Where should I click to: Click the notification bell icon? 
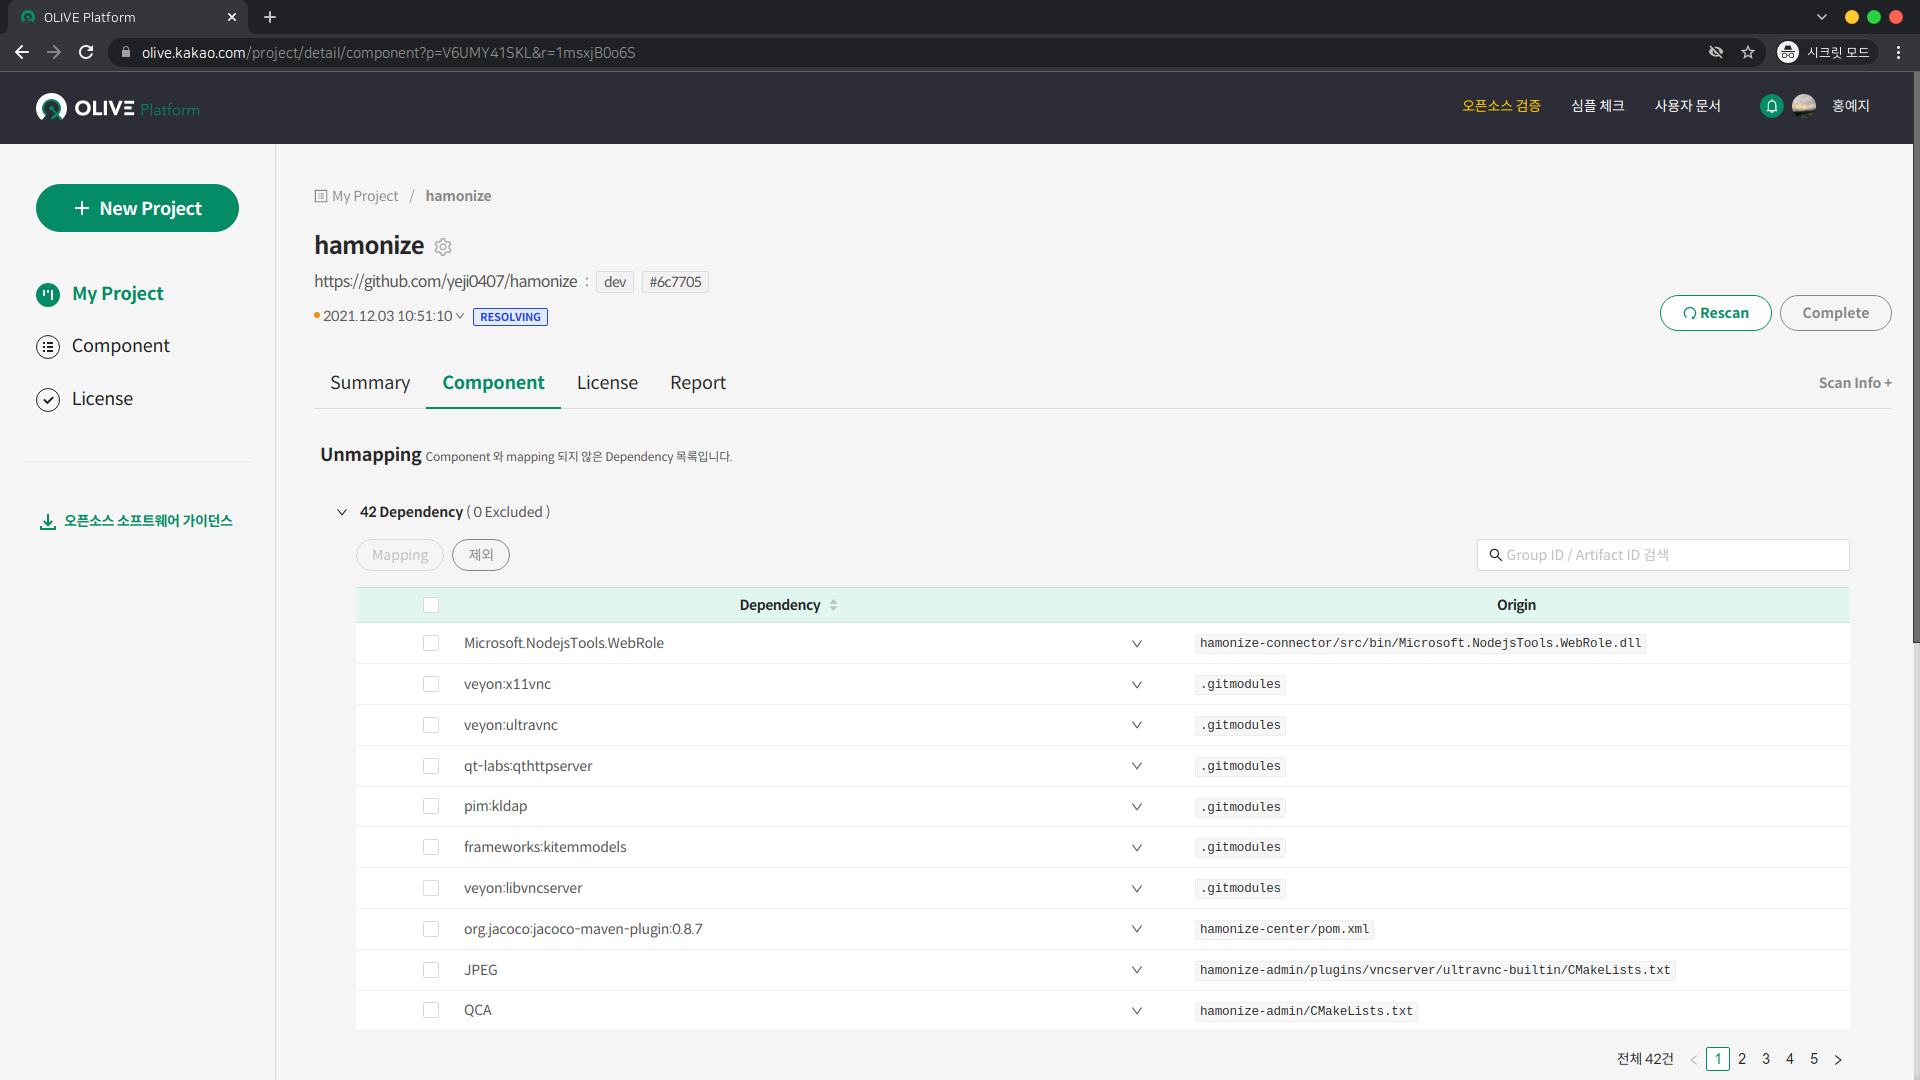(1771, 106)
